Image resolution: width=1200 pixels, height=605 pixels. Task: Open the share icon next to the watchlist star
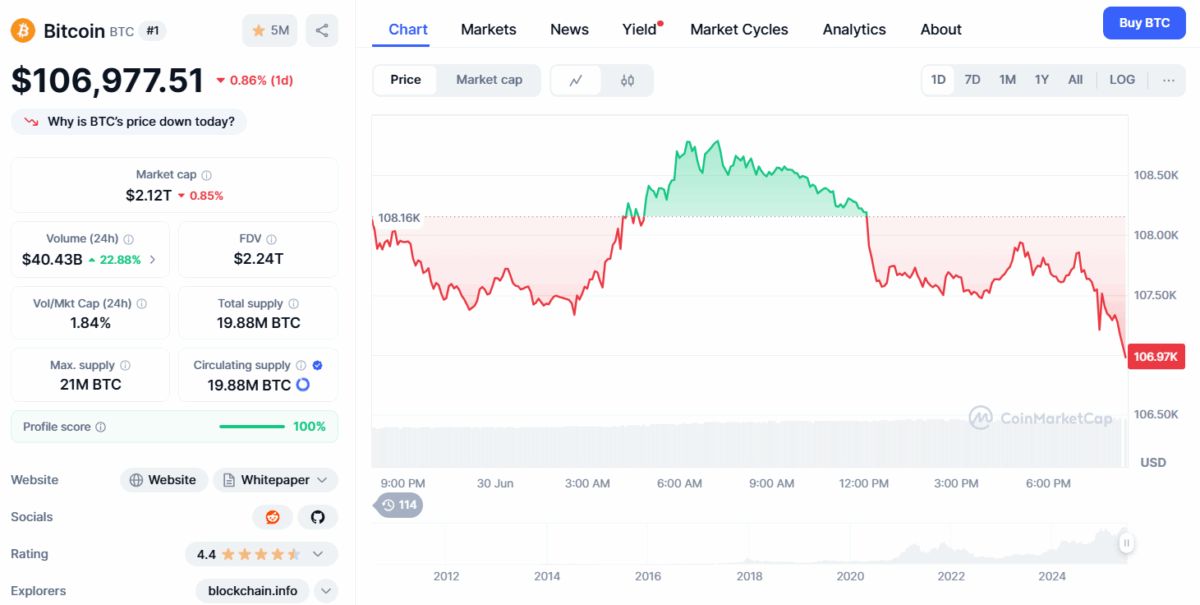[322, 31]
